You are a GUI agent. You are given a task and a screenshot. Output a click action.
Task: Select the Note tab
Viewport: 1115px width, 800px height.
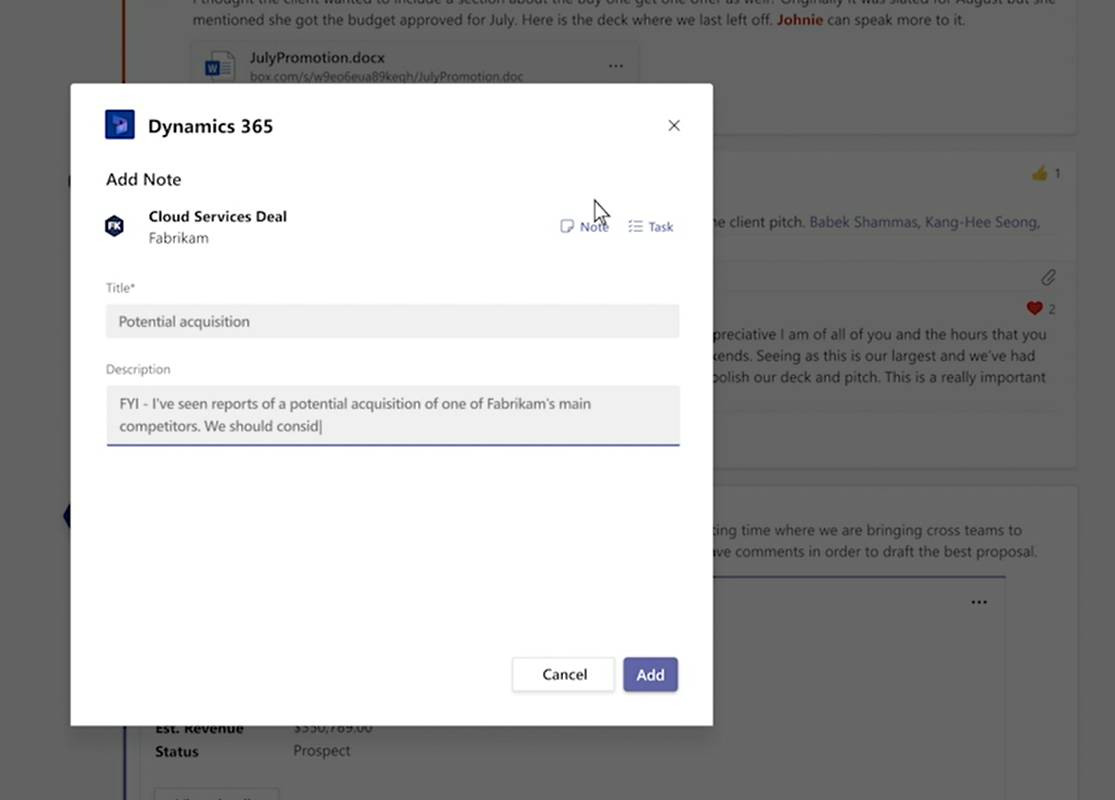pos(584,226)
